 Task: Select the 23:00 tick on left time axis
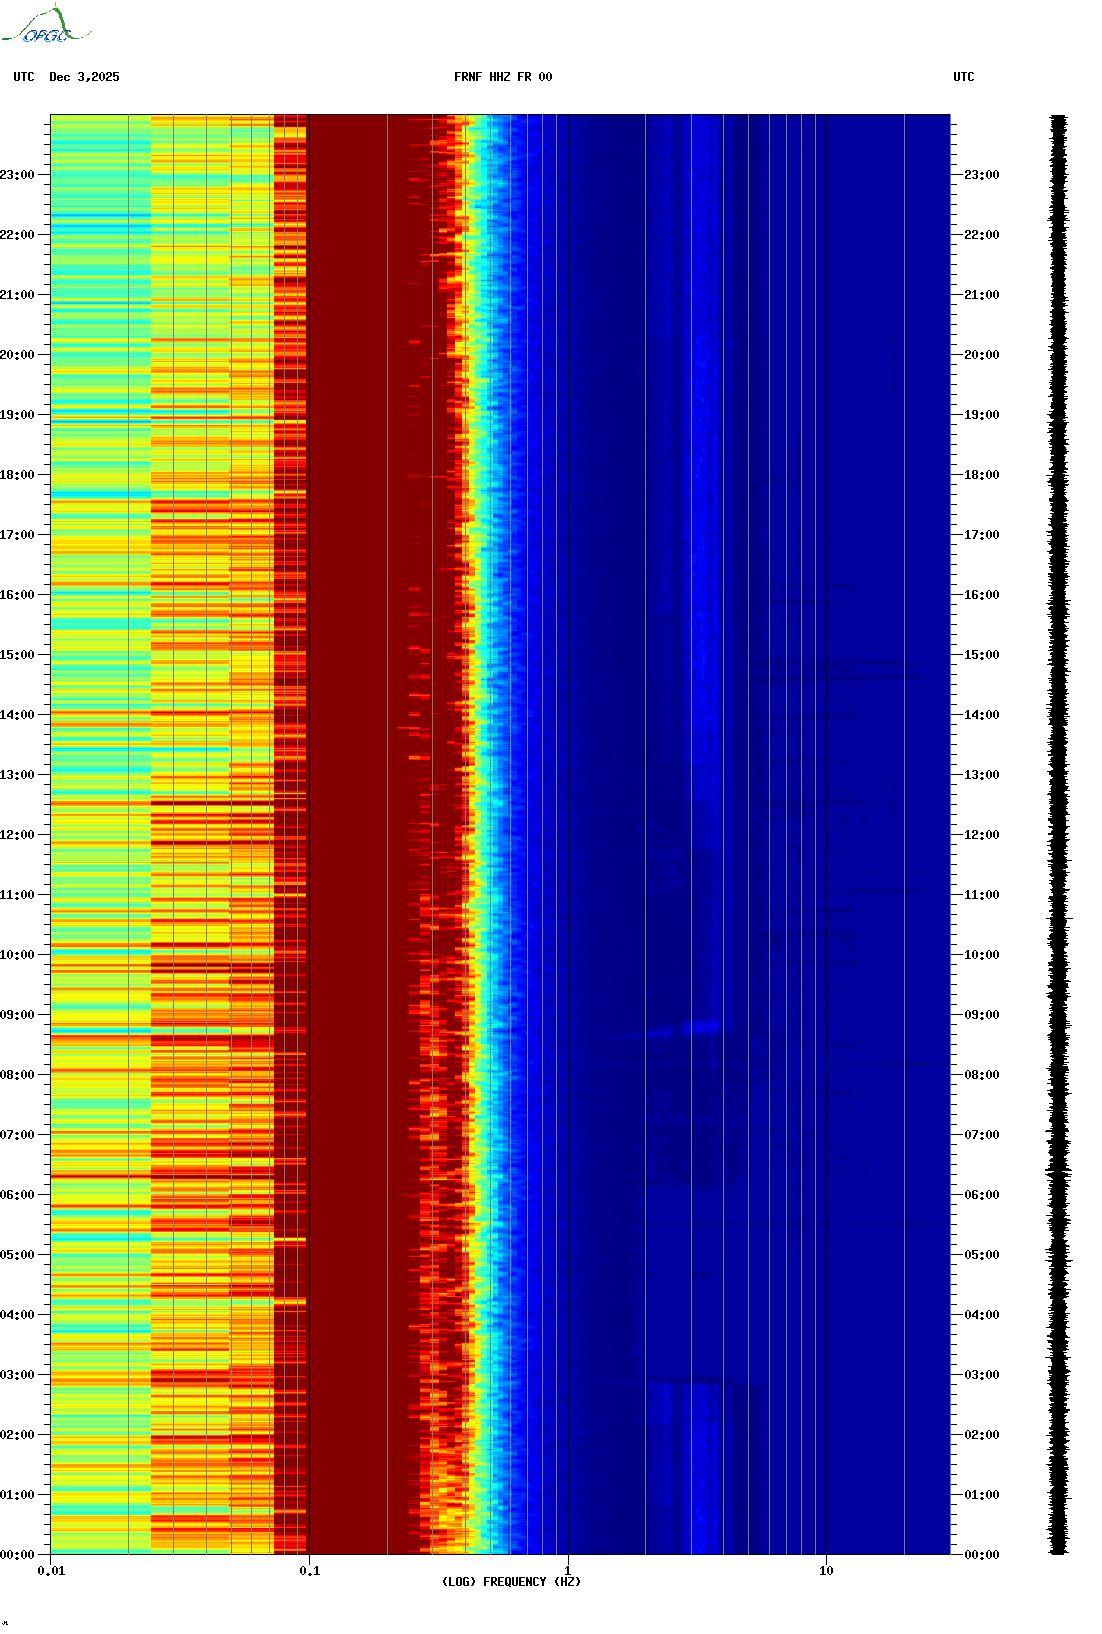18,175
